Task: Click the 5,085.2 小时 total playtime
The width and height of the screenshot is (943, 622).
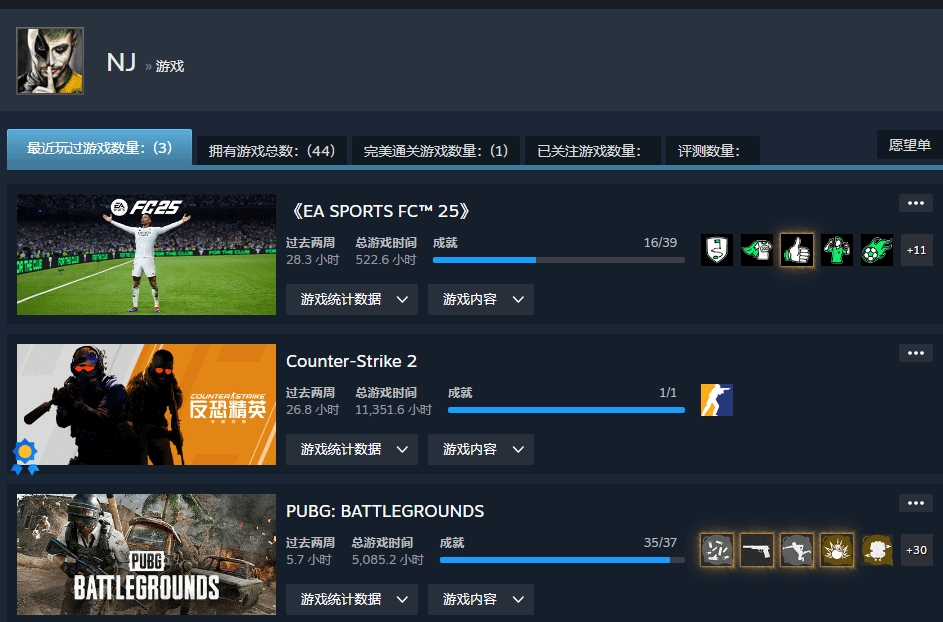Action: tap(388, 560)
